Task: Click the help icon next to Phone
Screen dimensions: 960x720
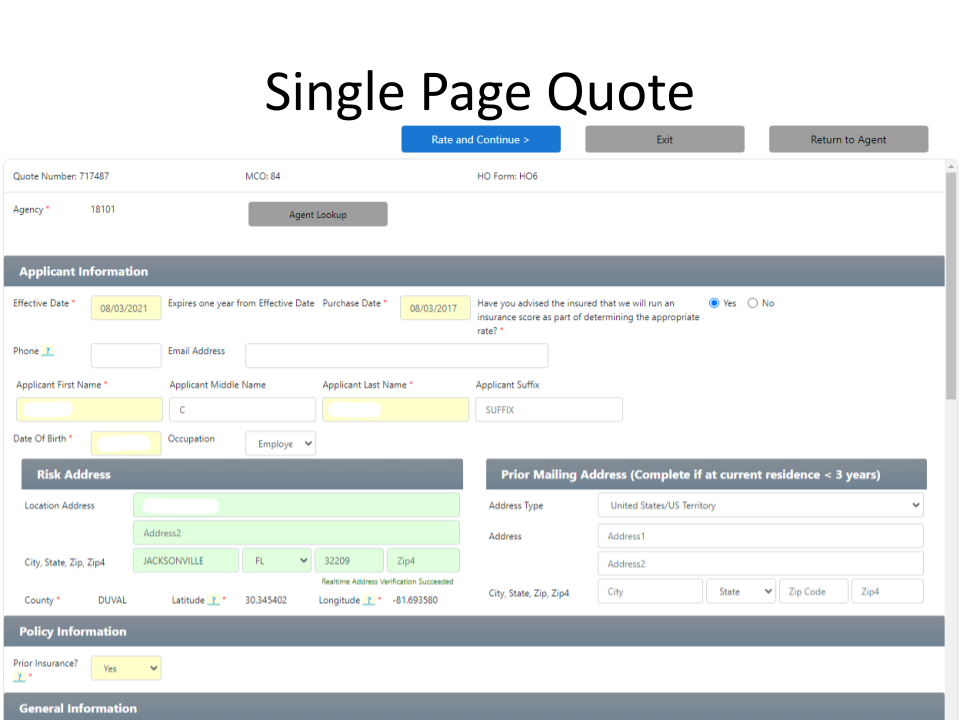Action: tap(48, 352)
